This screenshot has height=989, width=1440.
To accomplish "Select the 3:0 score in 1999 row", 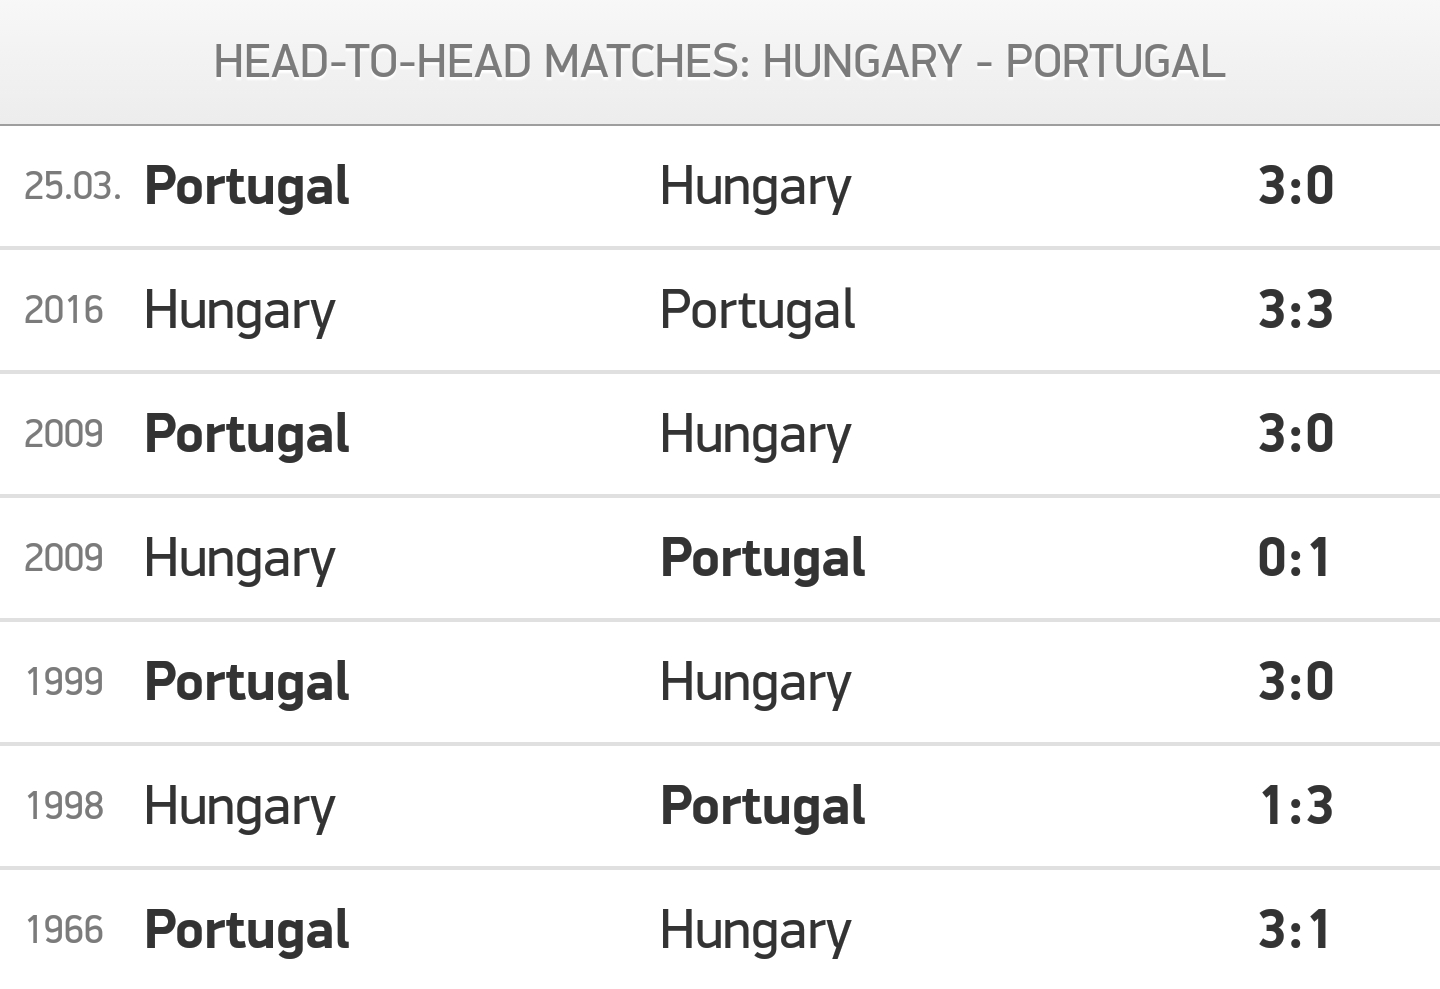I will [1295, 682].
